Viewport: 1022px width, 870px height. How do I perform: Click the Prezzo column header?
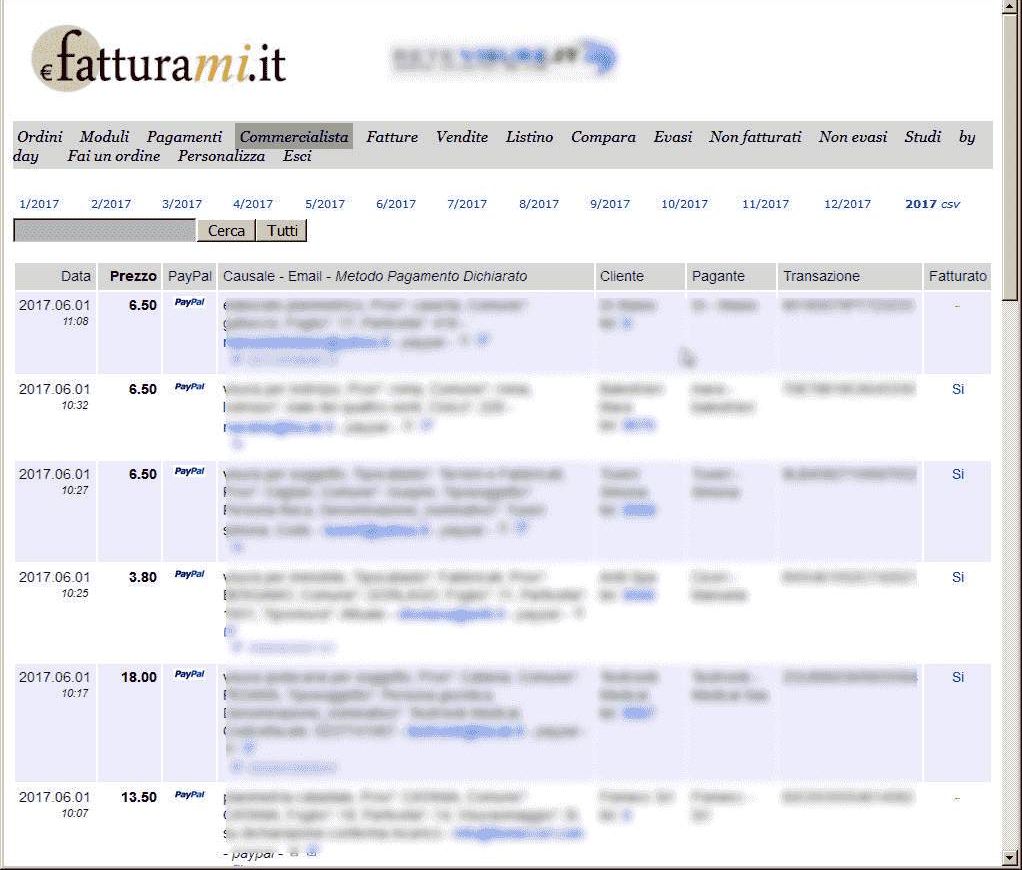[133, 276]
